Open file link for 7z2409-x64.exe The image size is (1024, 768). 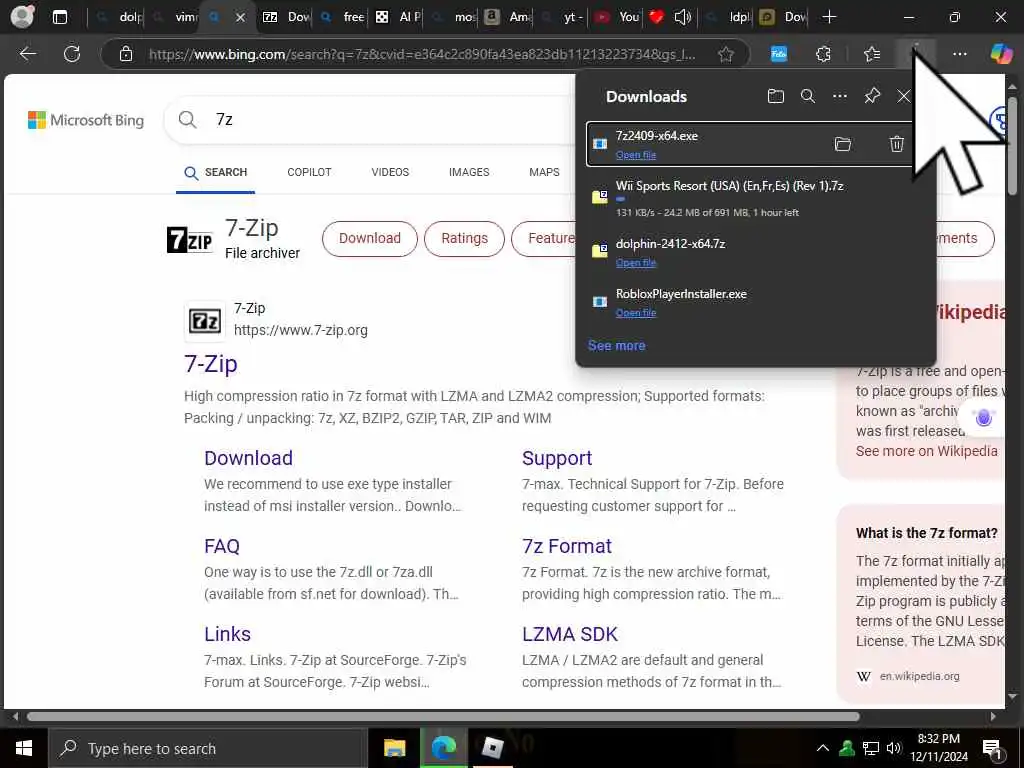[635, 155]
